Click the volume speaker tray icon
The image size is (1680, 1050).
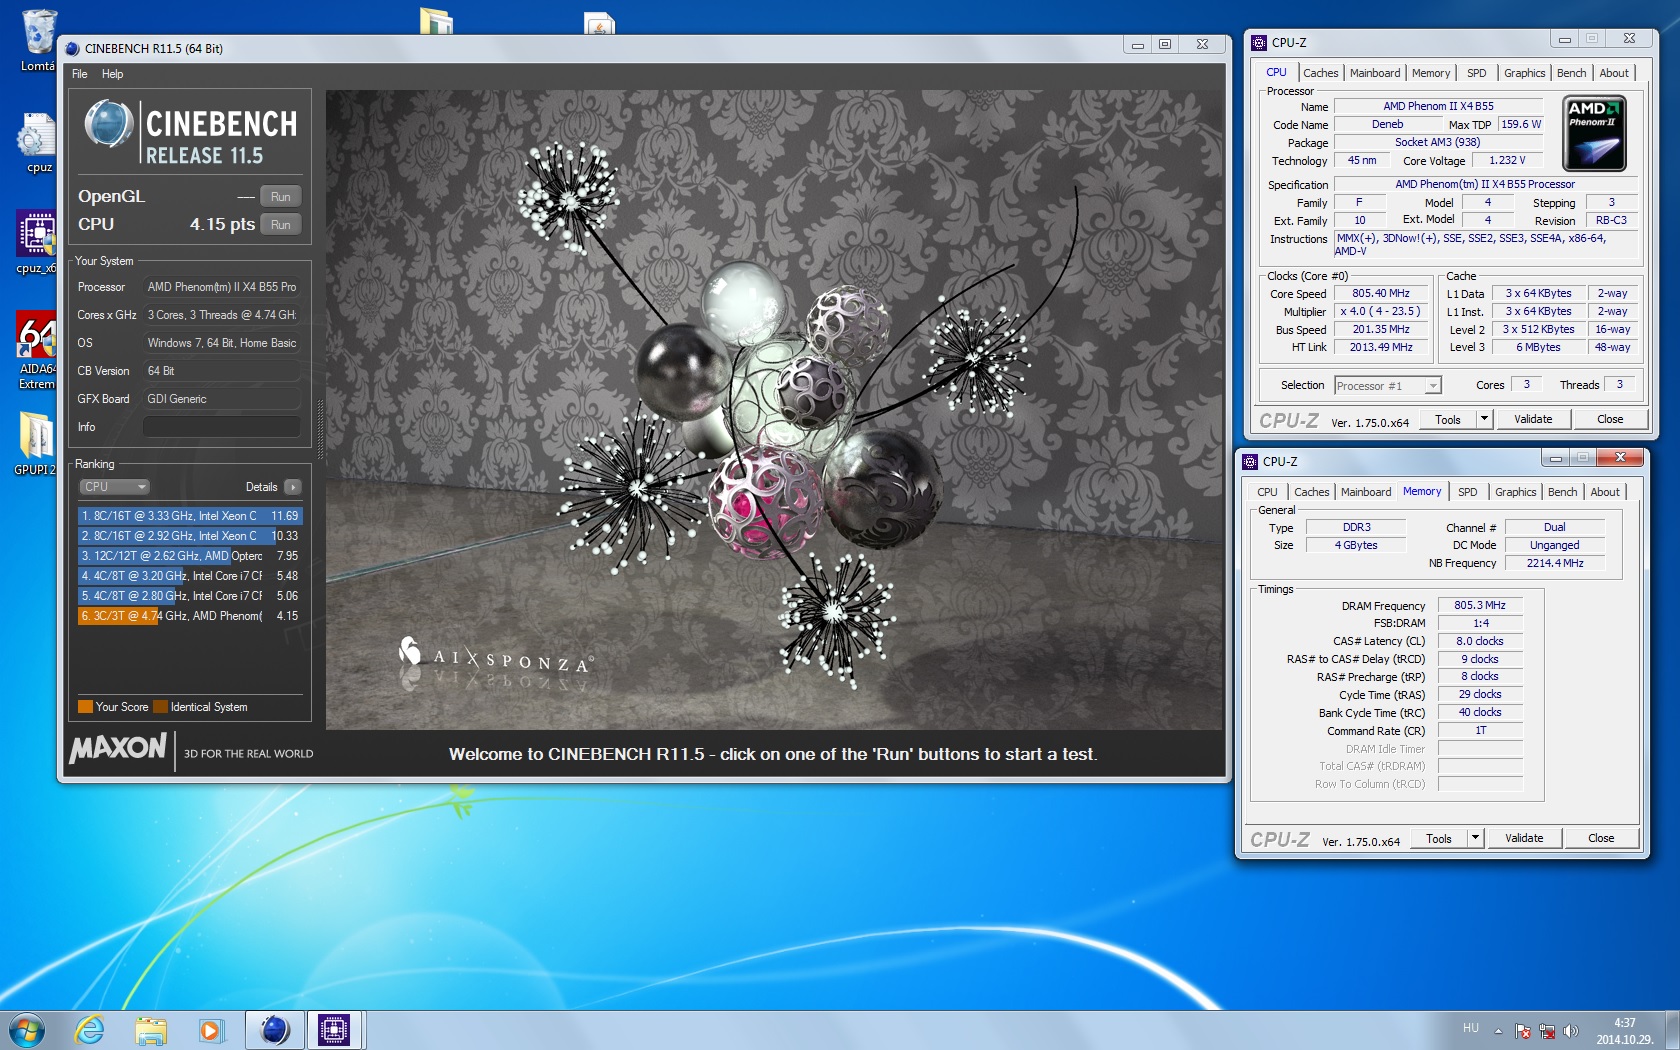click(x=1571, y=1030)
